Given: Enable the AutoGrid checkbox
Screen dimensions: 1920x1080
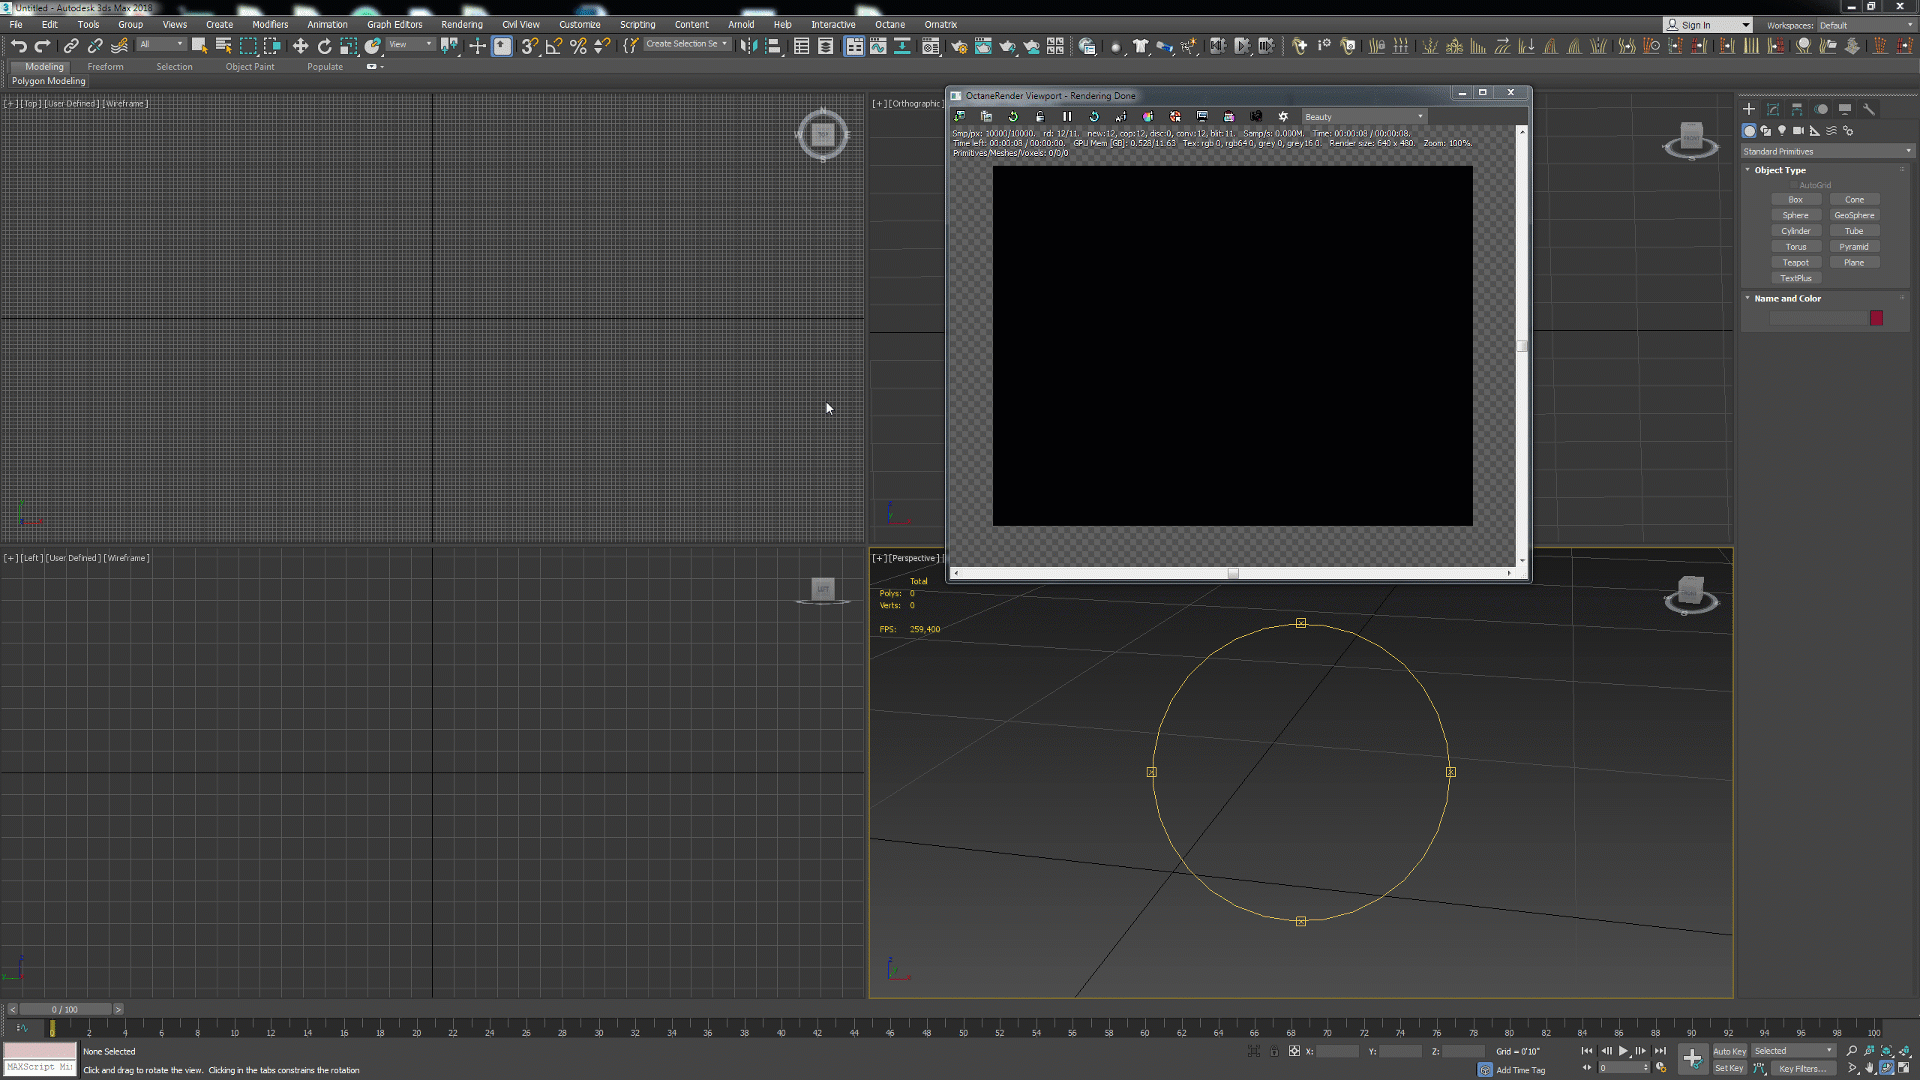Looking at the screenshot, I should pyautogui.click(x=1794, y=185).
